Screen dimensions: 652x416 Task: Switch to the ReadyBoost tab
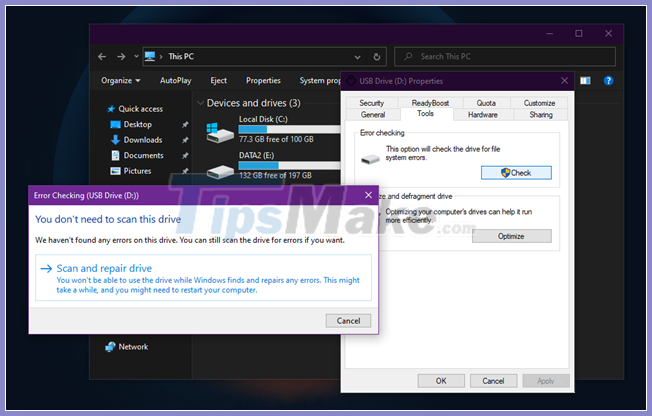click(430, 103)
